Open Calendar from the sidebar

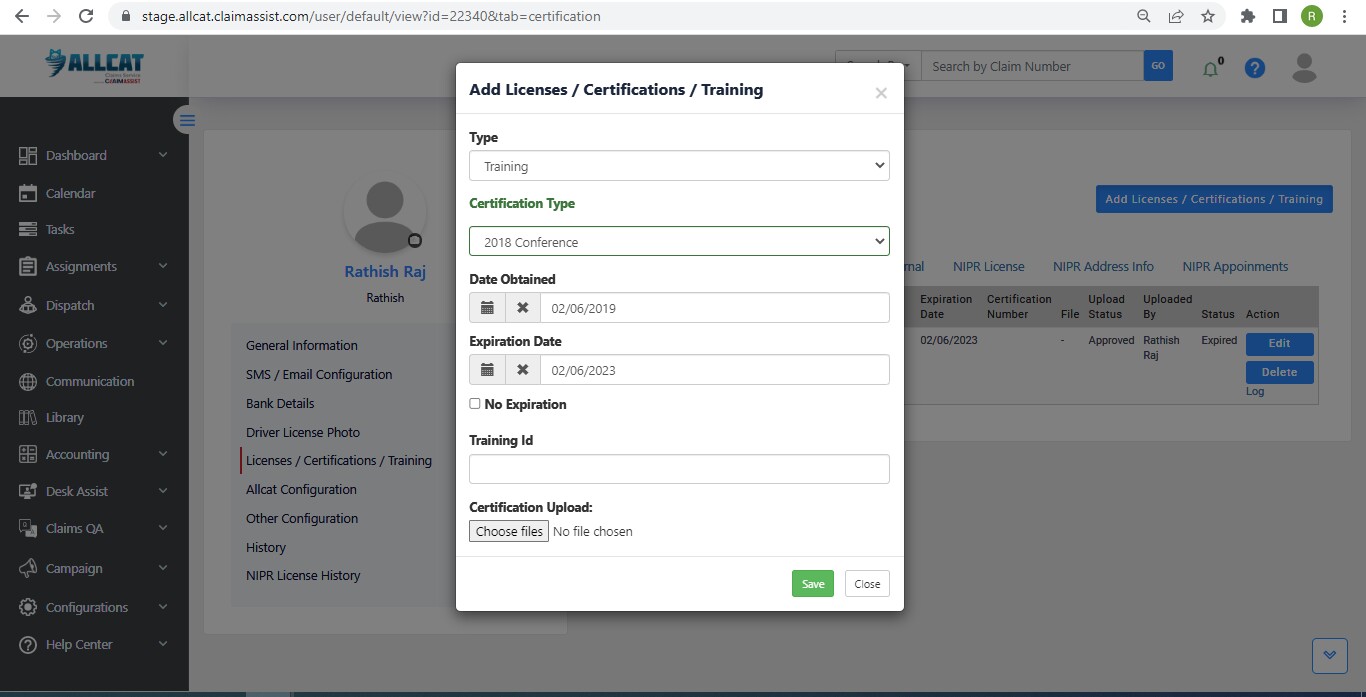(x=70, y=193)
